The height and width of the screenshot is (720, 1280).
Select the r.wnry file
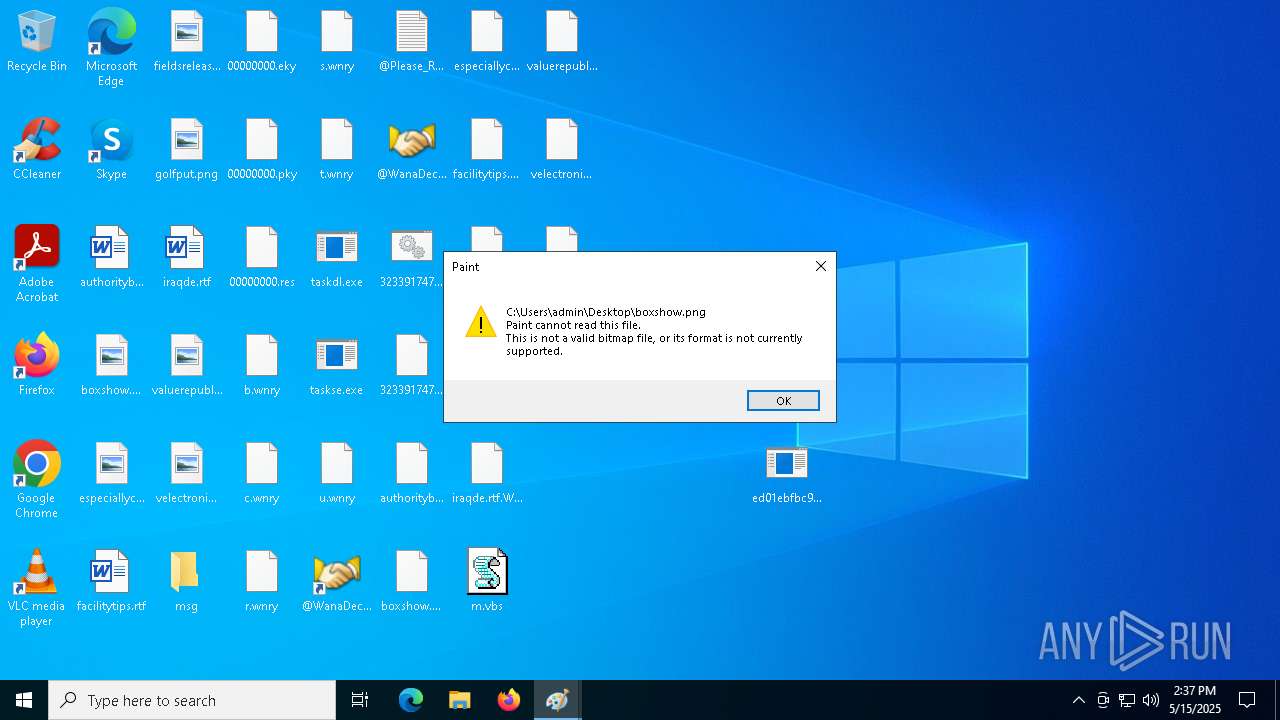(x=262, y=582)
